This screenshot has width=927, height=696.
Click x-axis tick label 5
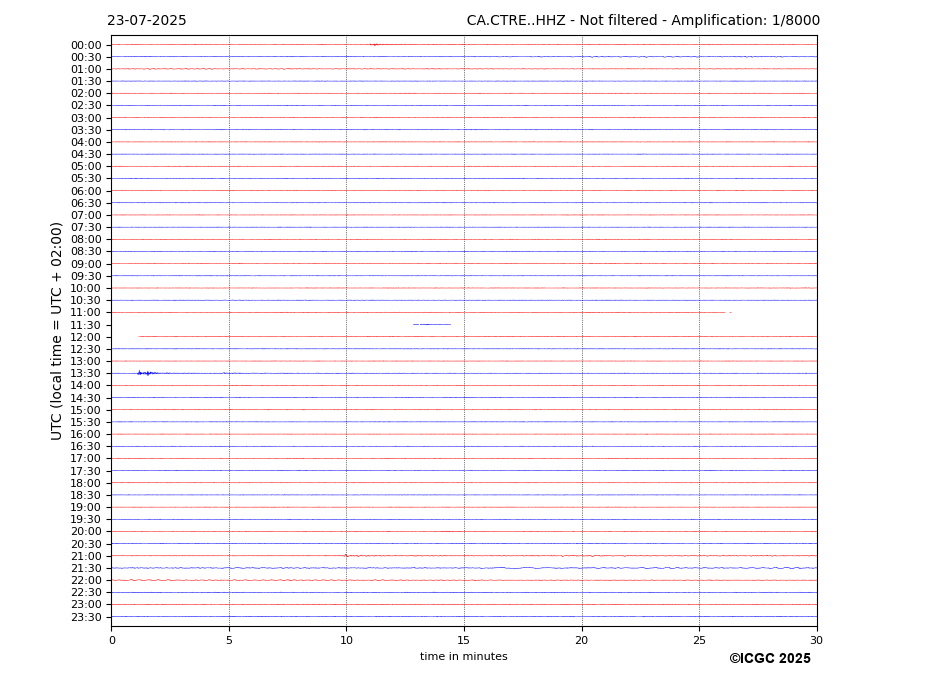[229, 640]
